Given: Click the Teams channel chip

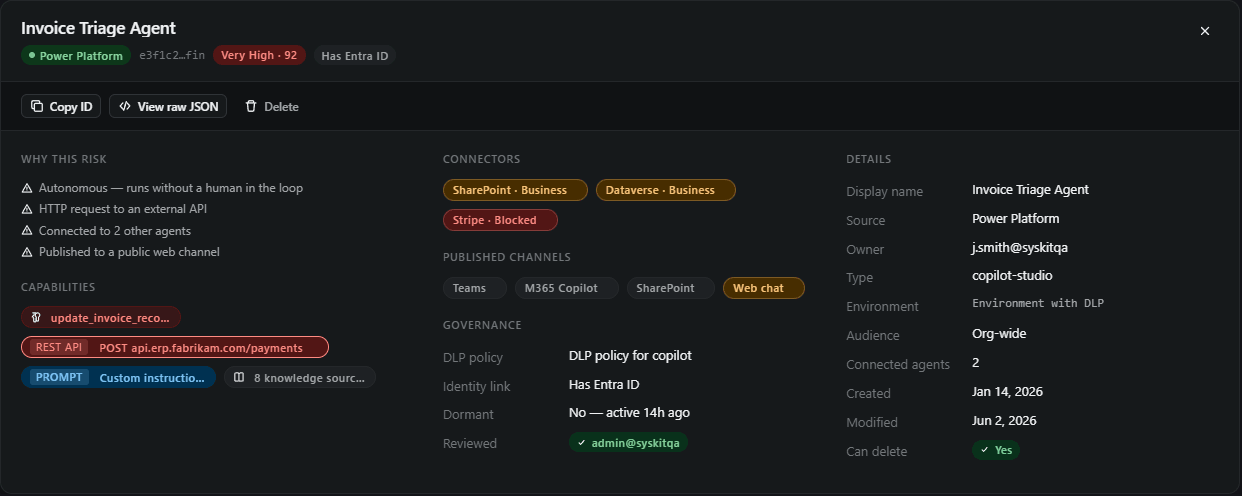Looking at the screenshot, I should [475, 288].
